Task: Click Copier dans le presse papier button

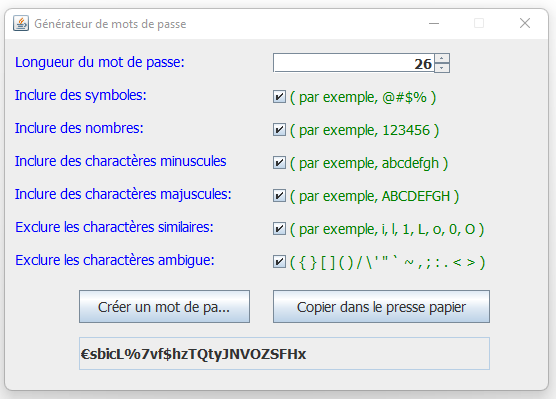Action: tap(381, 307)
